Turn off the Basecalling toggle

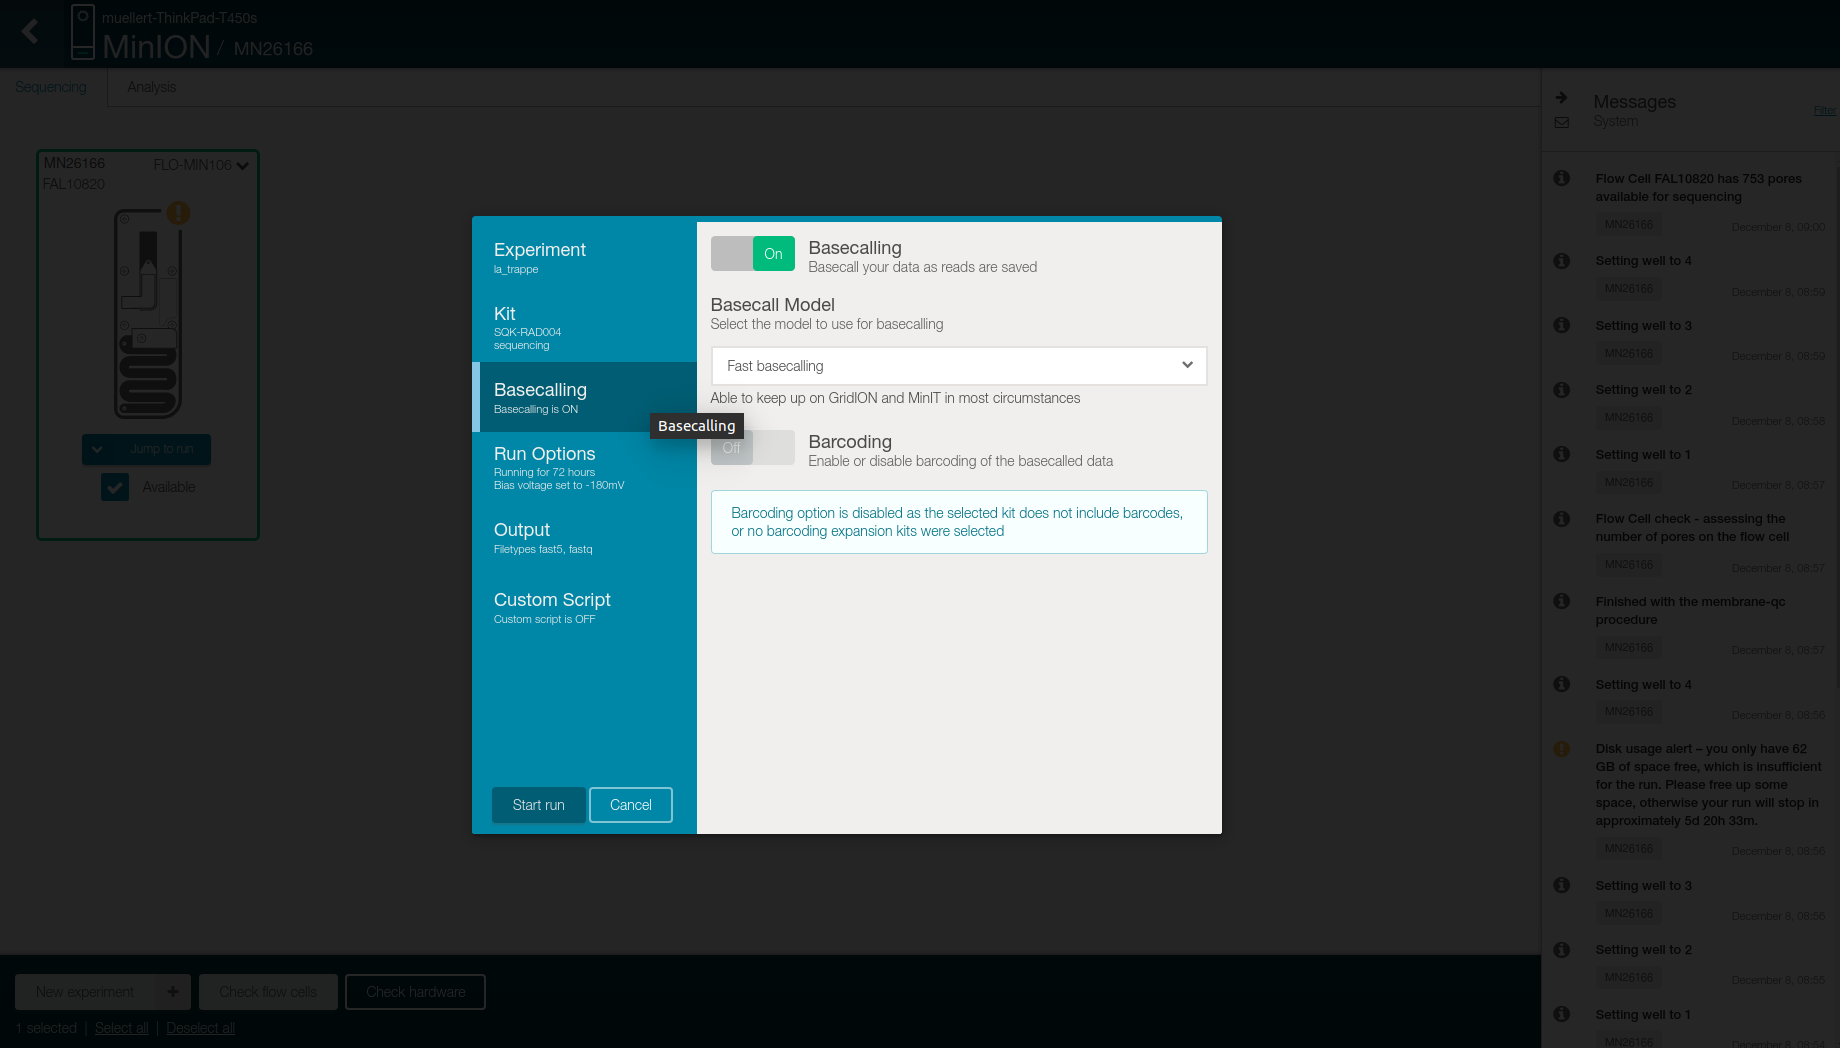(x=752, y=254)
